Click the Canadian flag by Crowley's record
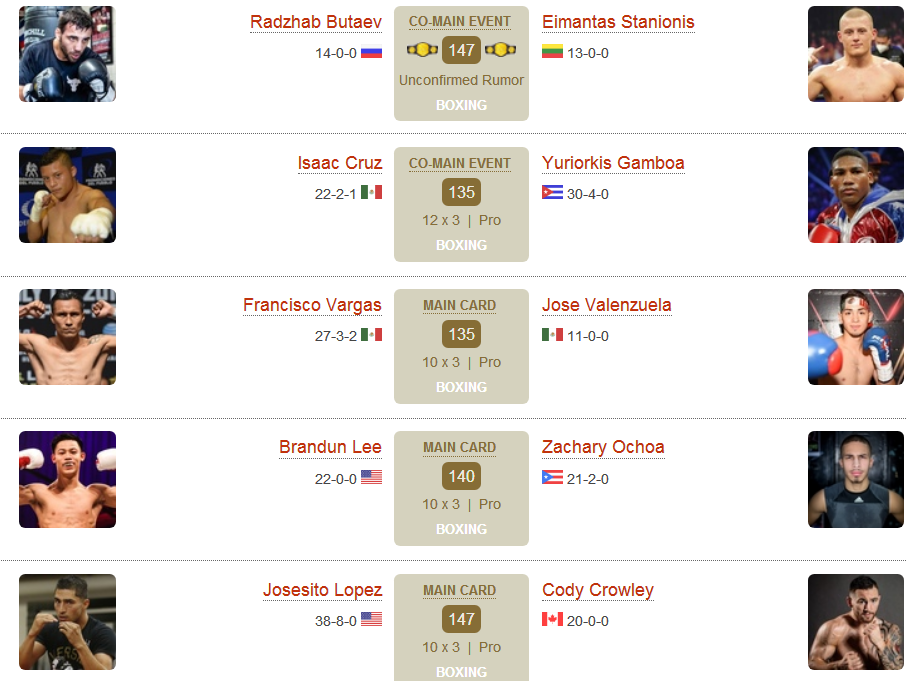The width and height of the screenshot is (916, 681). 552,619
